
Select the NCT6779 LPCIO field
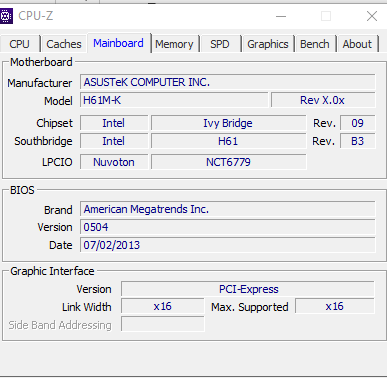coord(228,162)
